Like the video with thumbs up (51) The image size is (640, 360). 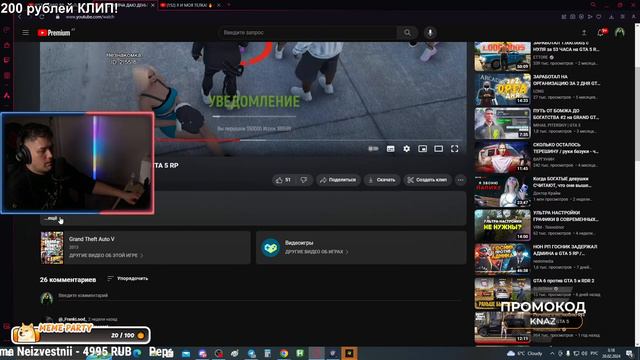point(284,180)
